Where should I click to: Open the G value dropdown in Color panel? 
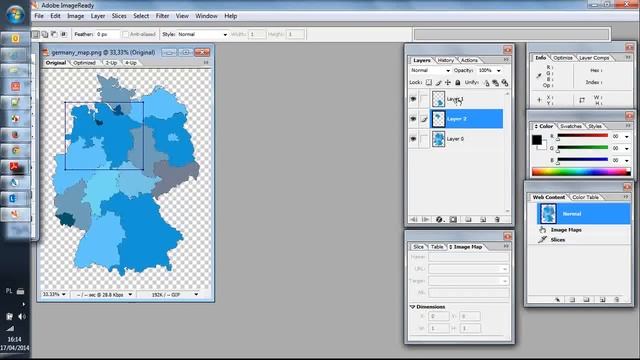(627, 148)
